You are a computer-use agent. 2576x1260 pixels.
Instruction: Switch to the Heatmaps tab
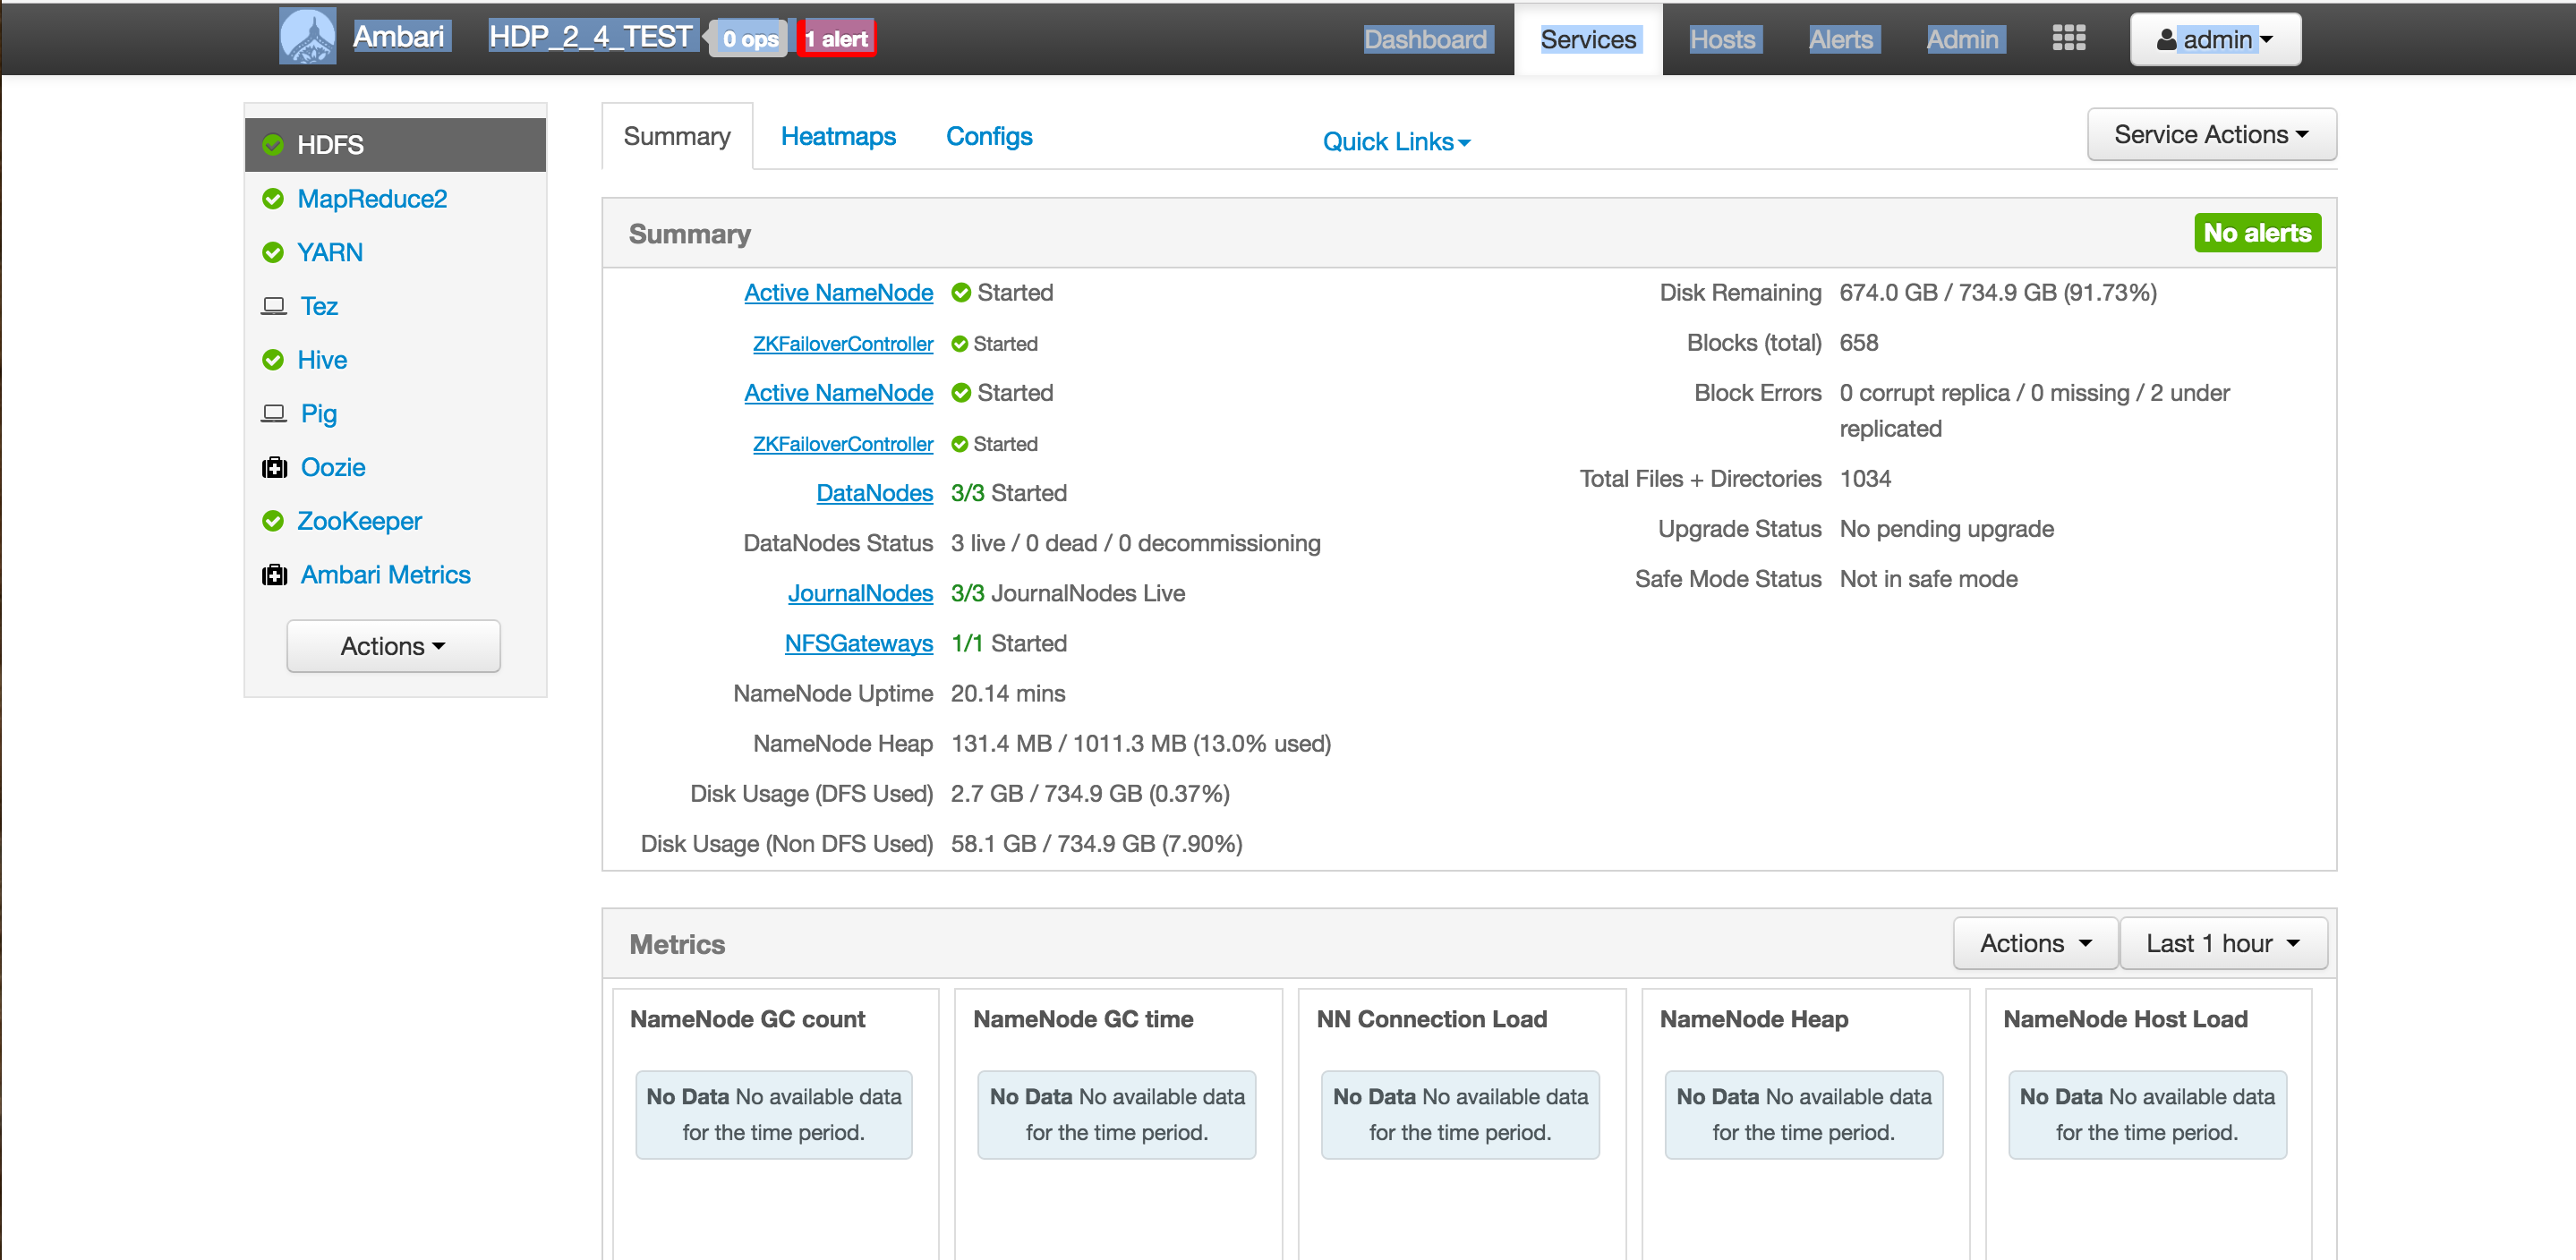(x=838, y=136)
